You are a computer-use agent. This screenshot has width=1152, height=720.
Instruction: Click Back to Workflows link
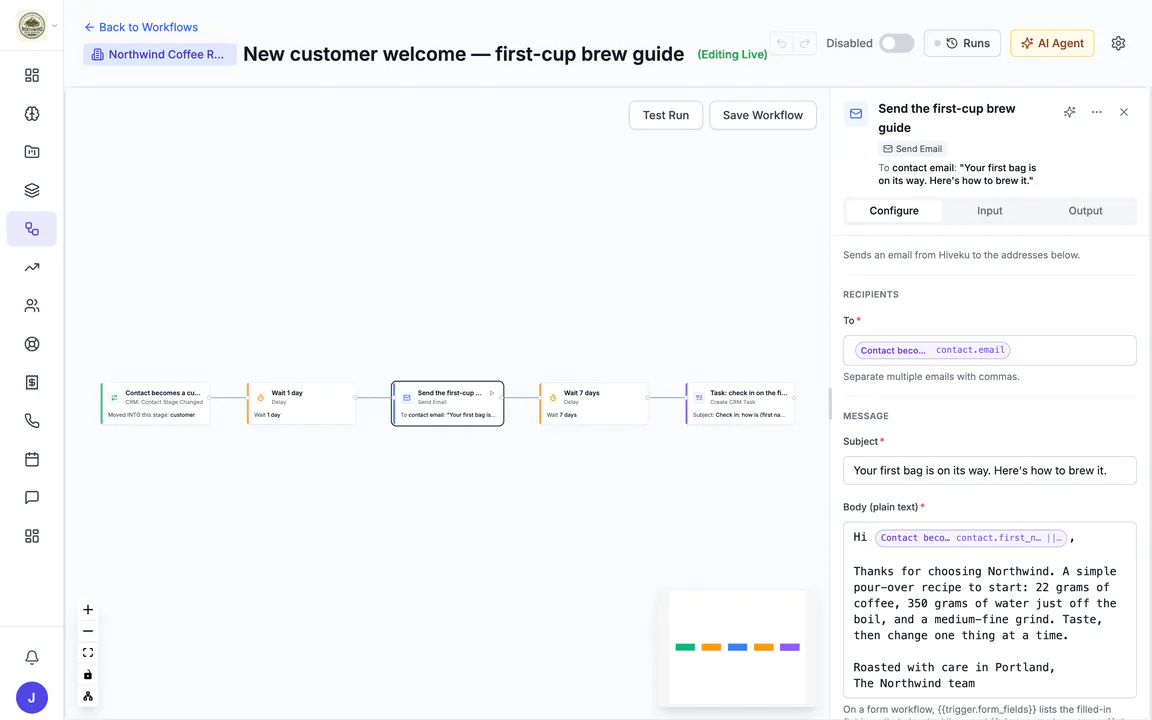(x=141, y=27)
